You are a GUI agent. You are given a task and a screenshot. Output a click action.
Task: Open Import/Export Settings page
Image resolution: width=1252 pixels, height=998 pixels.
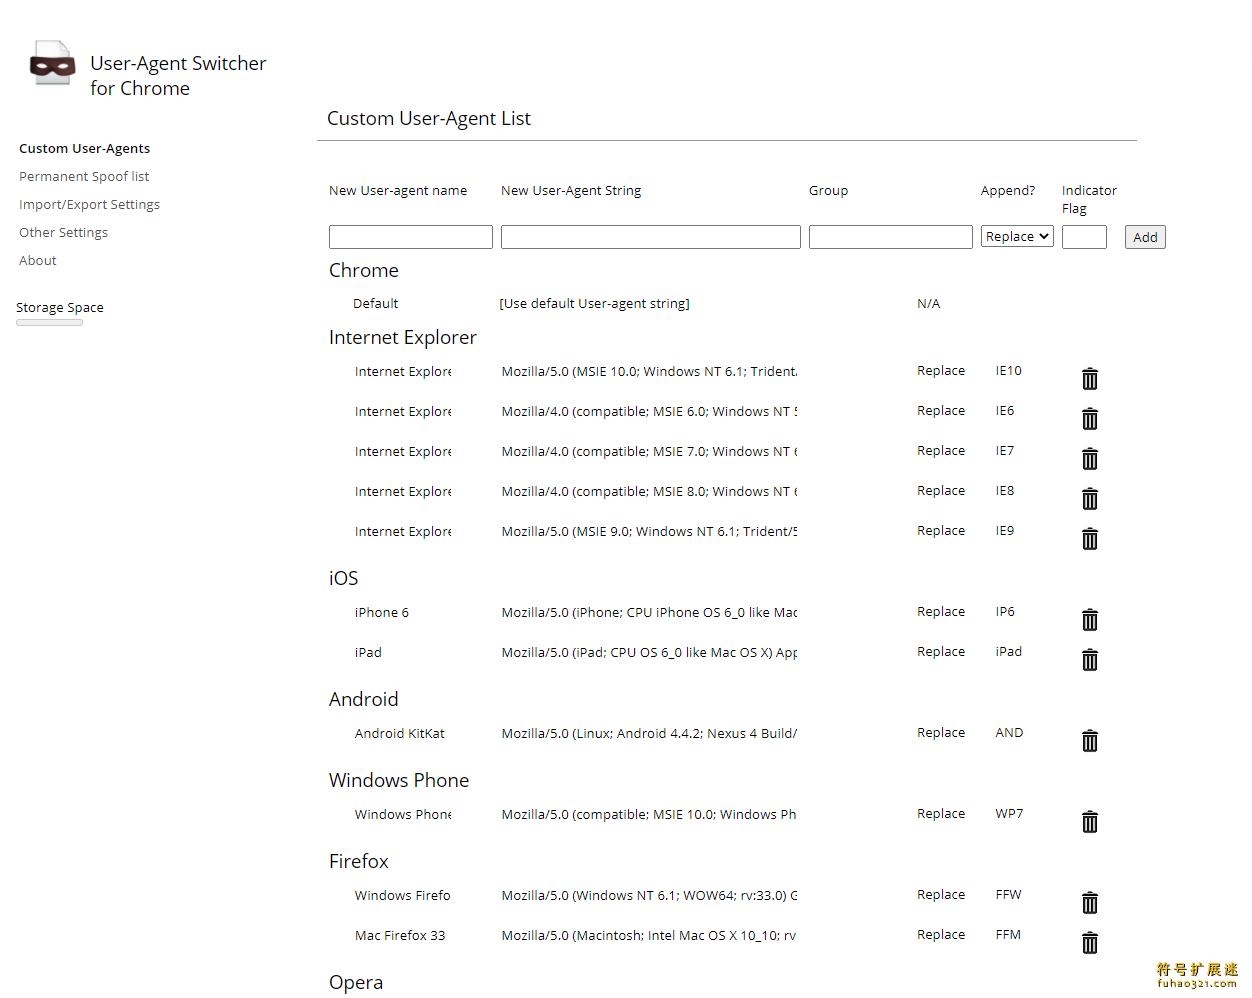89,204
